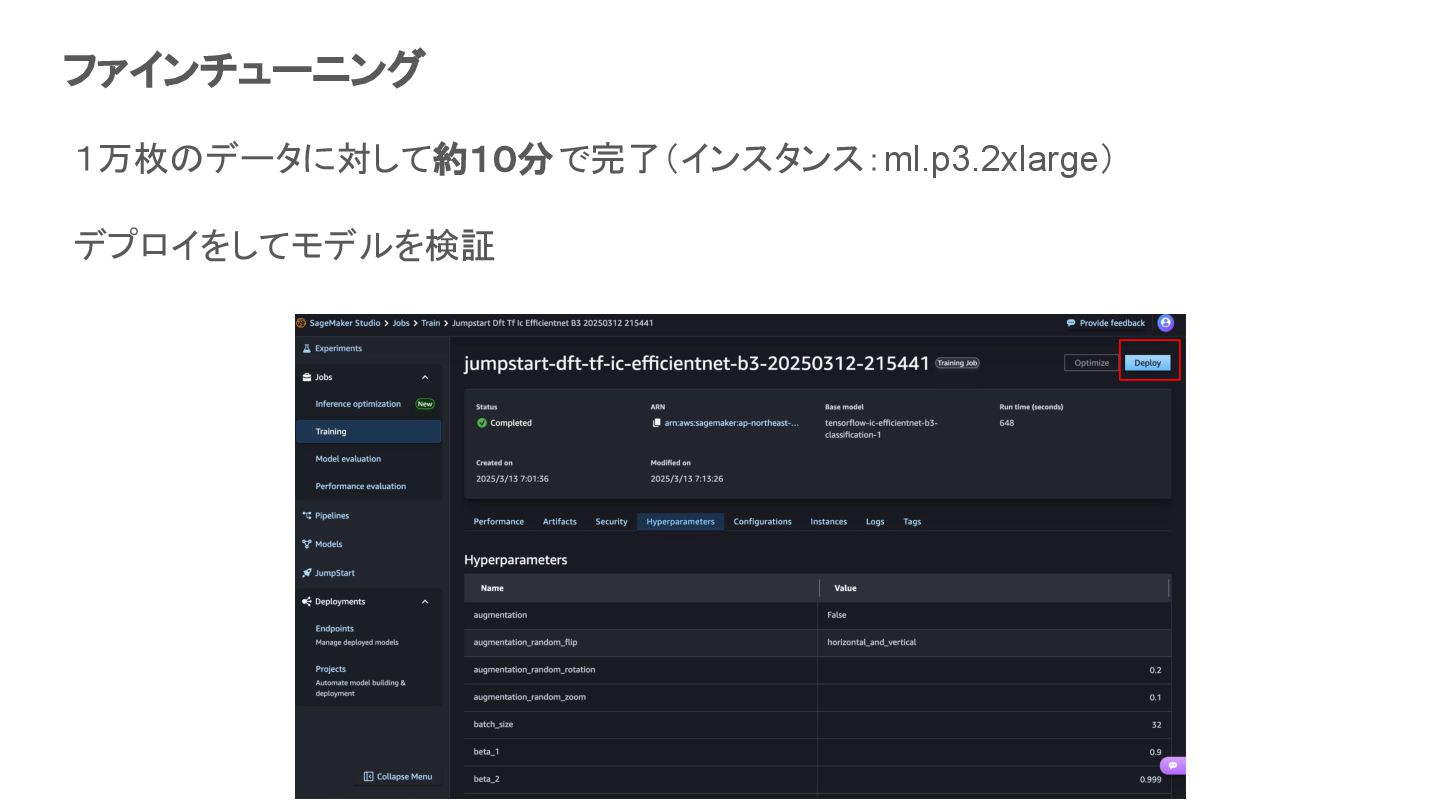
Task: Click the Optimize button
Action: (x=1091, y=363)
